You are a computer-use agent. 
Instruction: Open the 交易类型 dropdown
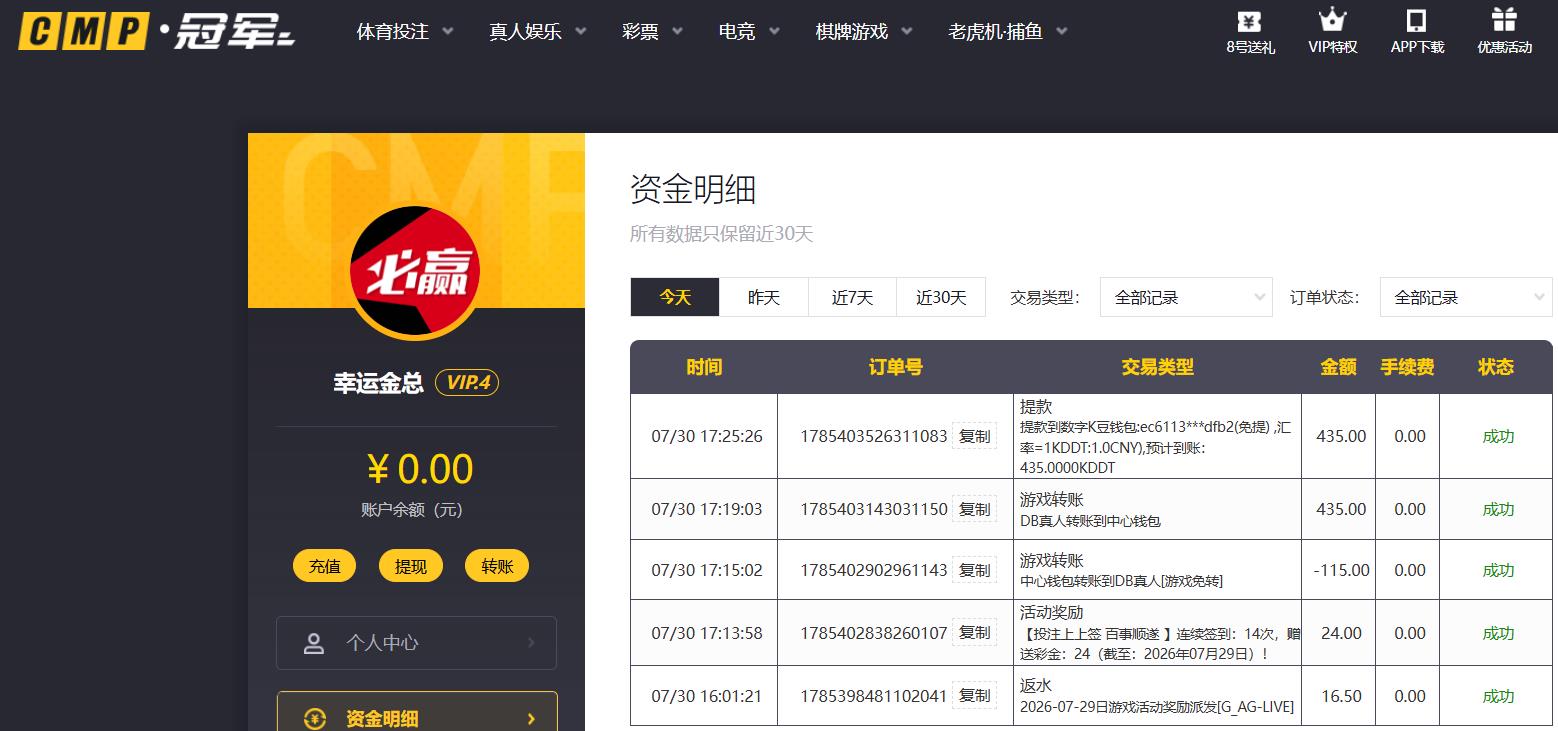coord(1186,297)
